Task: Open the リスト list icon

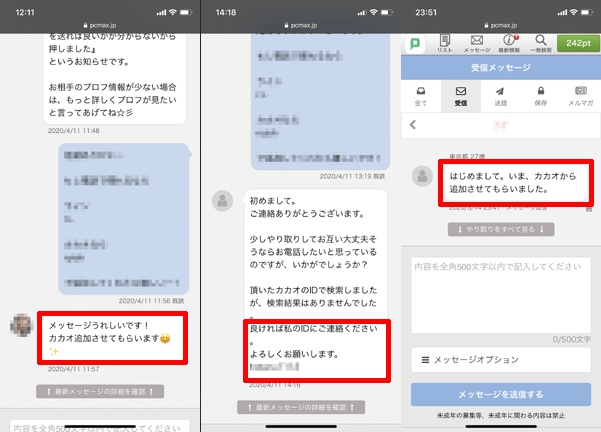Action: pos(445,43)
